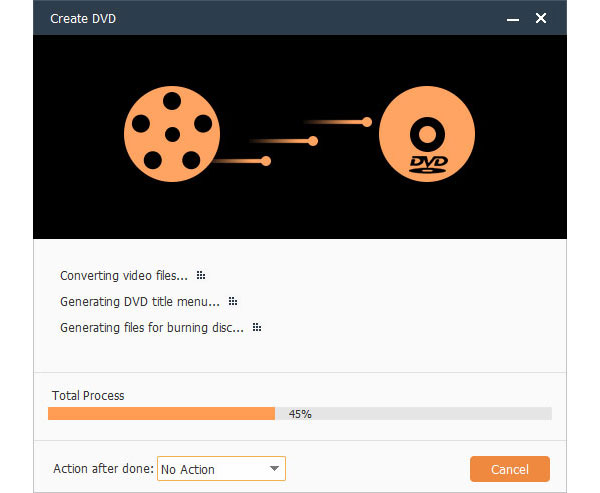
Task: Click 'Generating files for burning disc...' text
Action: 152,328
